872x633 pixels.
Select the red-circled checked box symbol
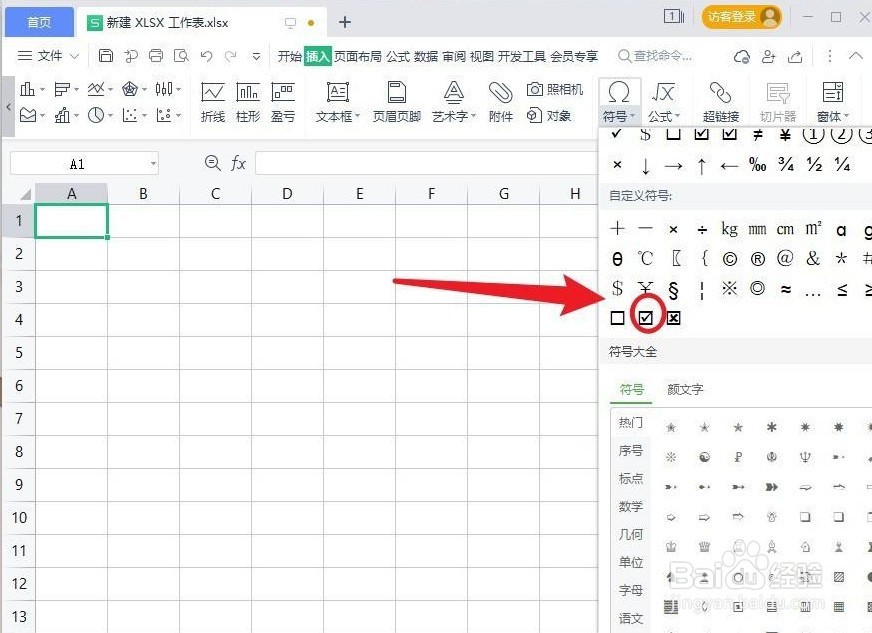647,317
